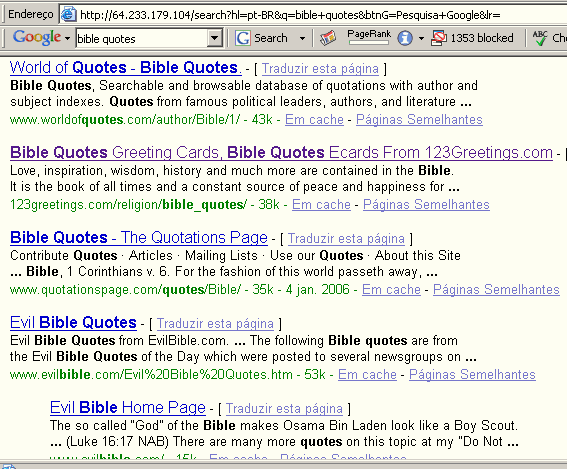Click the Google Search G icon
This screenshot has height=469, width=567.
[x=243, y=38]
